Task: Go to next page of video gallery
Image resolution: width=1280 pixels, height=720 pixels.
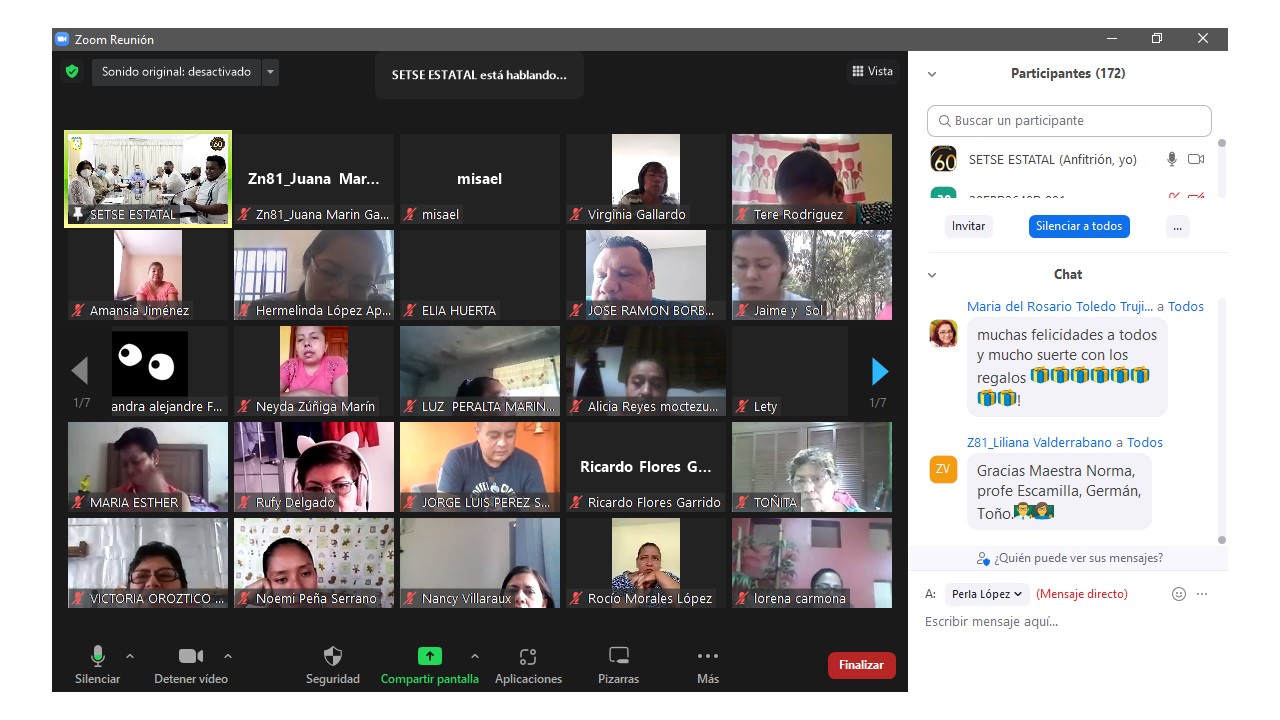Action: pyautogui.click(x=879, y=371)
